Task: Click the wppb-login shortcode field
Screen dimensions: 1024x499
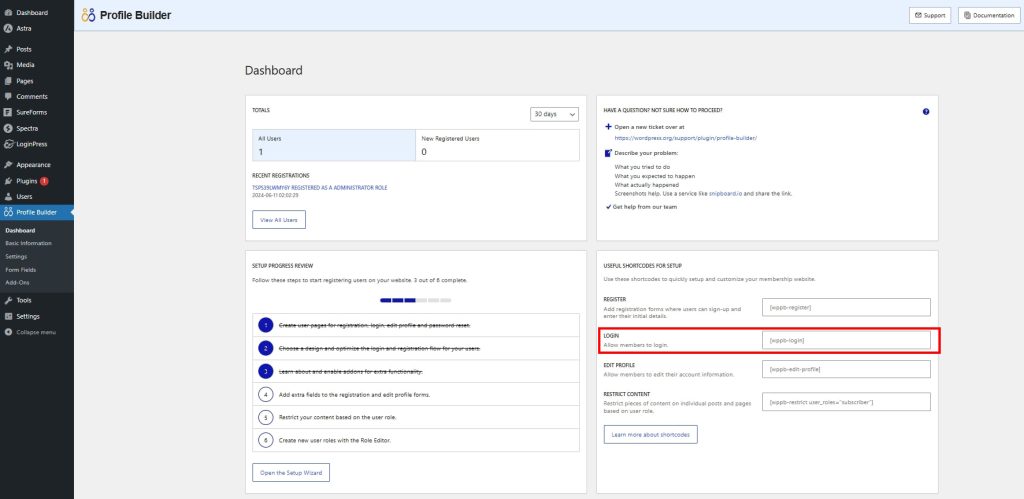Action: [846, 340]
